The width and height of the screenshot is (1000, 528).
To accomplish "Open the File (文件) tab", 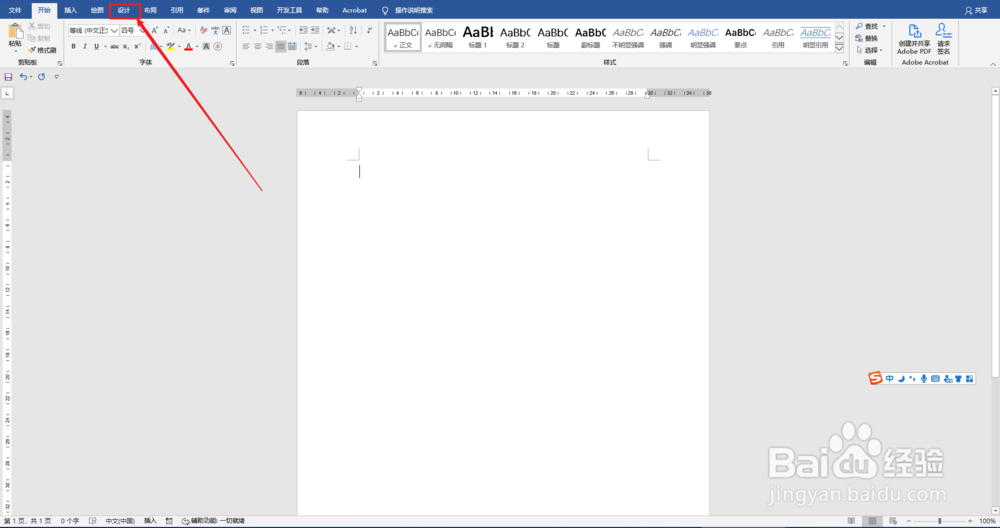I will click(x=15, y=10).
